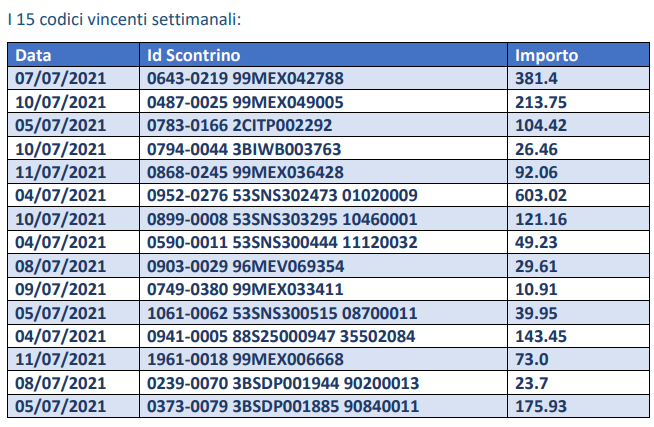Click the heading I 15 codici vincenti settimanali

pos(124,19)
